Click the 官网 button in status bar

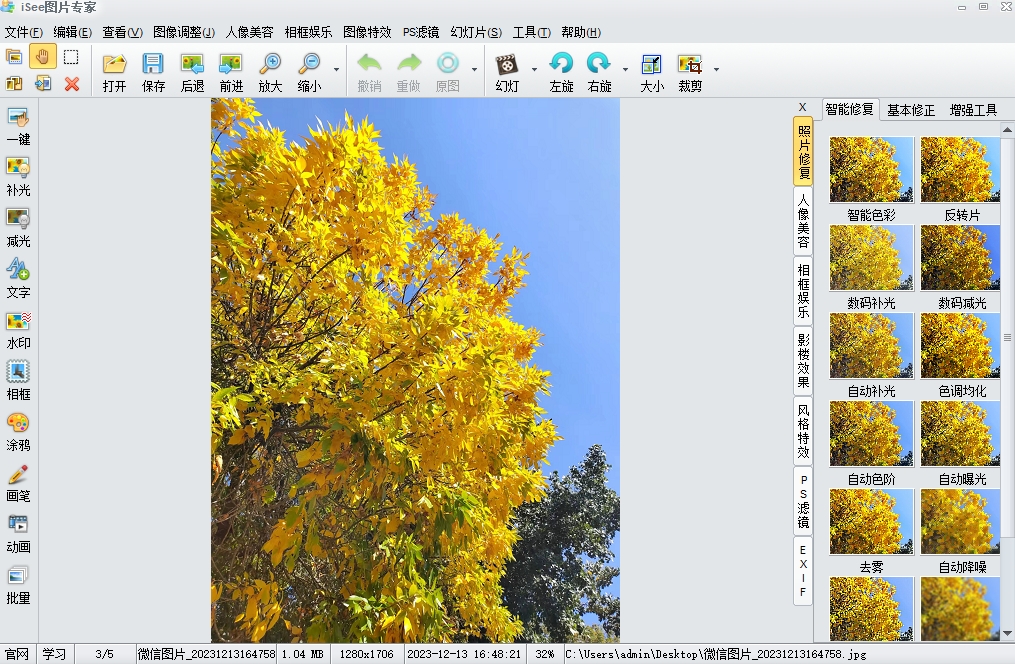tap(17, 654)
